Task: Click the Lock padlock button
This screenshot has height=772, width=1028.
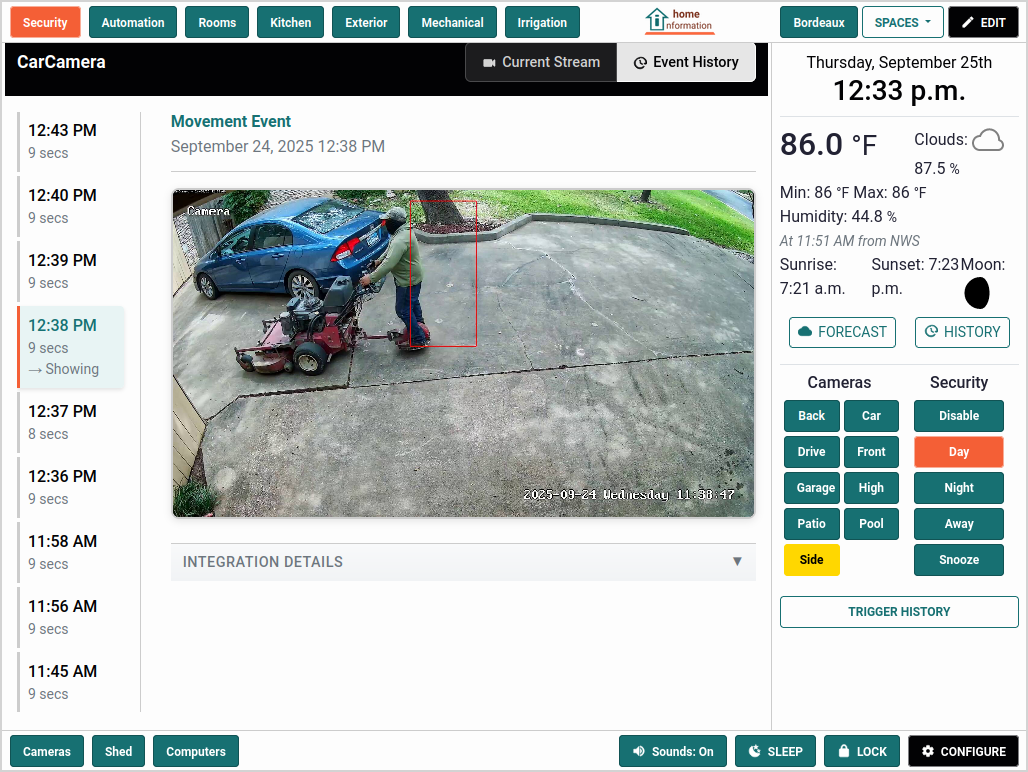Action: pos(861,751)
